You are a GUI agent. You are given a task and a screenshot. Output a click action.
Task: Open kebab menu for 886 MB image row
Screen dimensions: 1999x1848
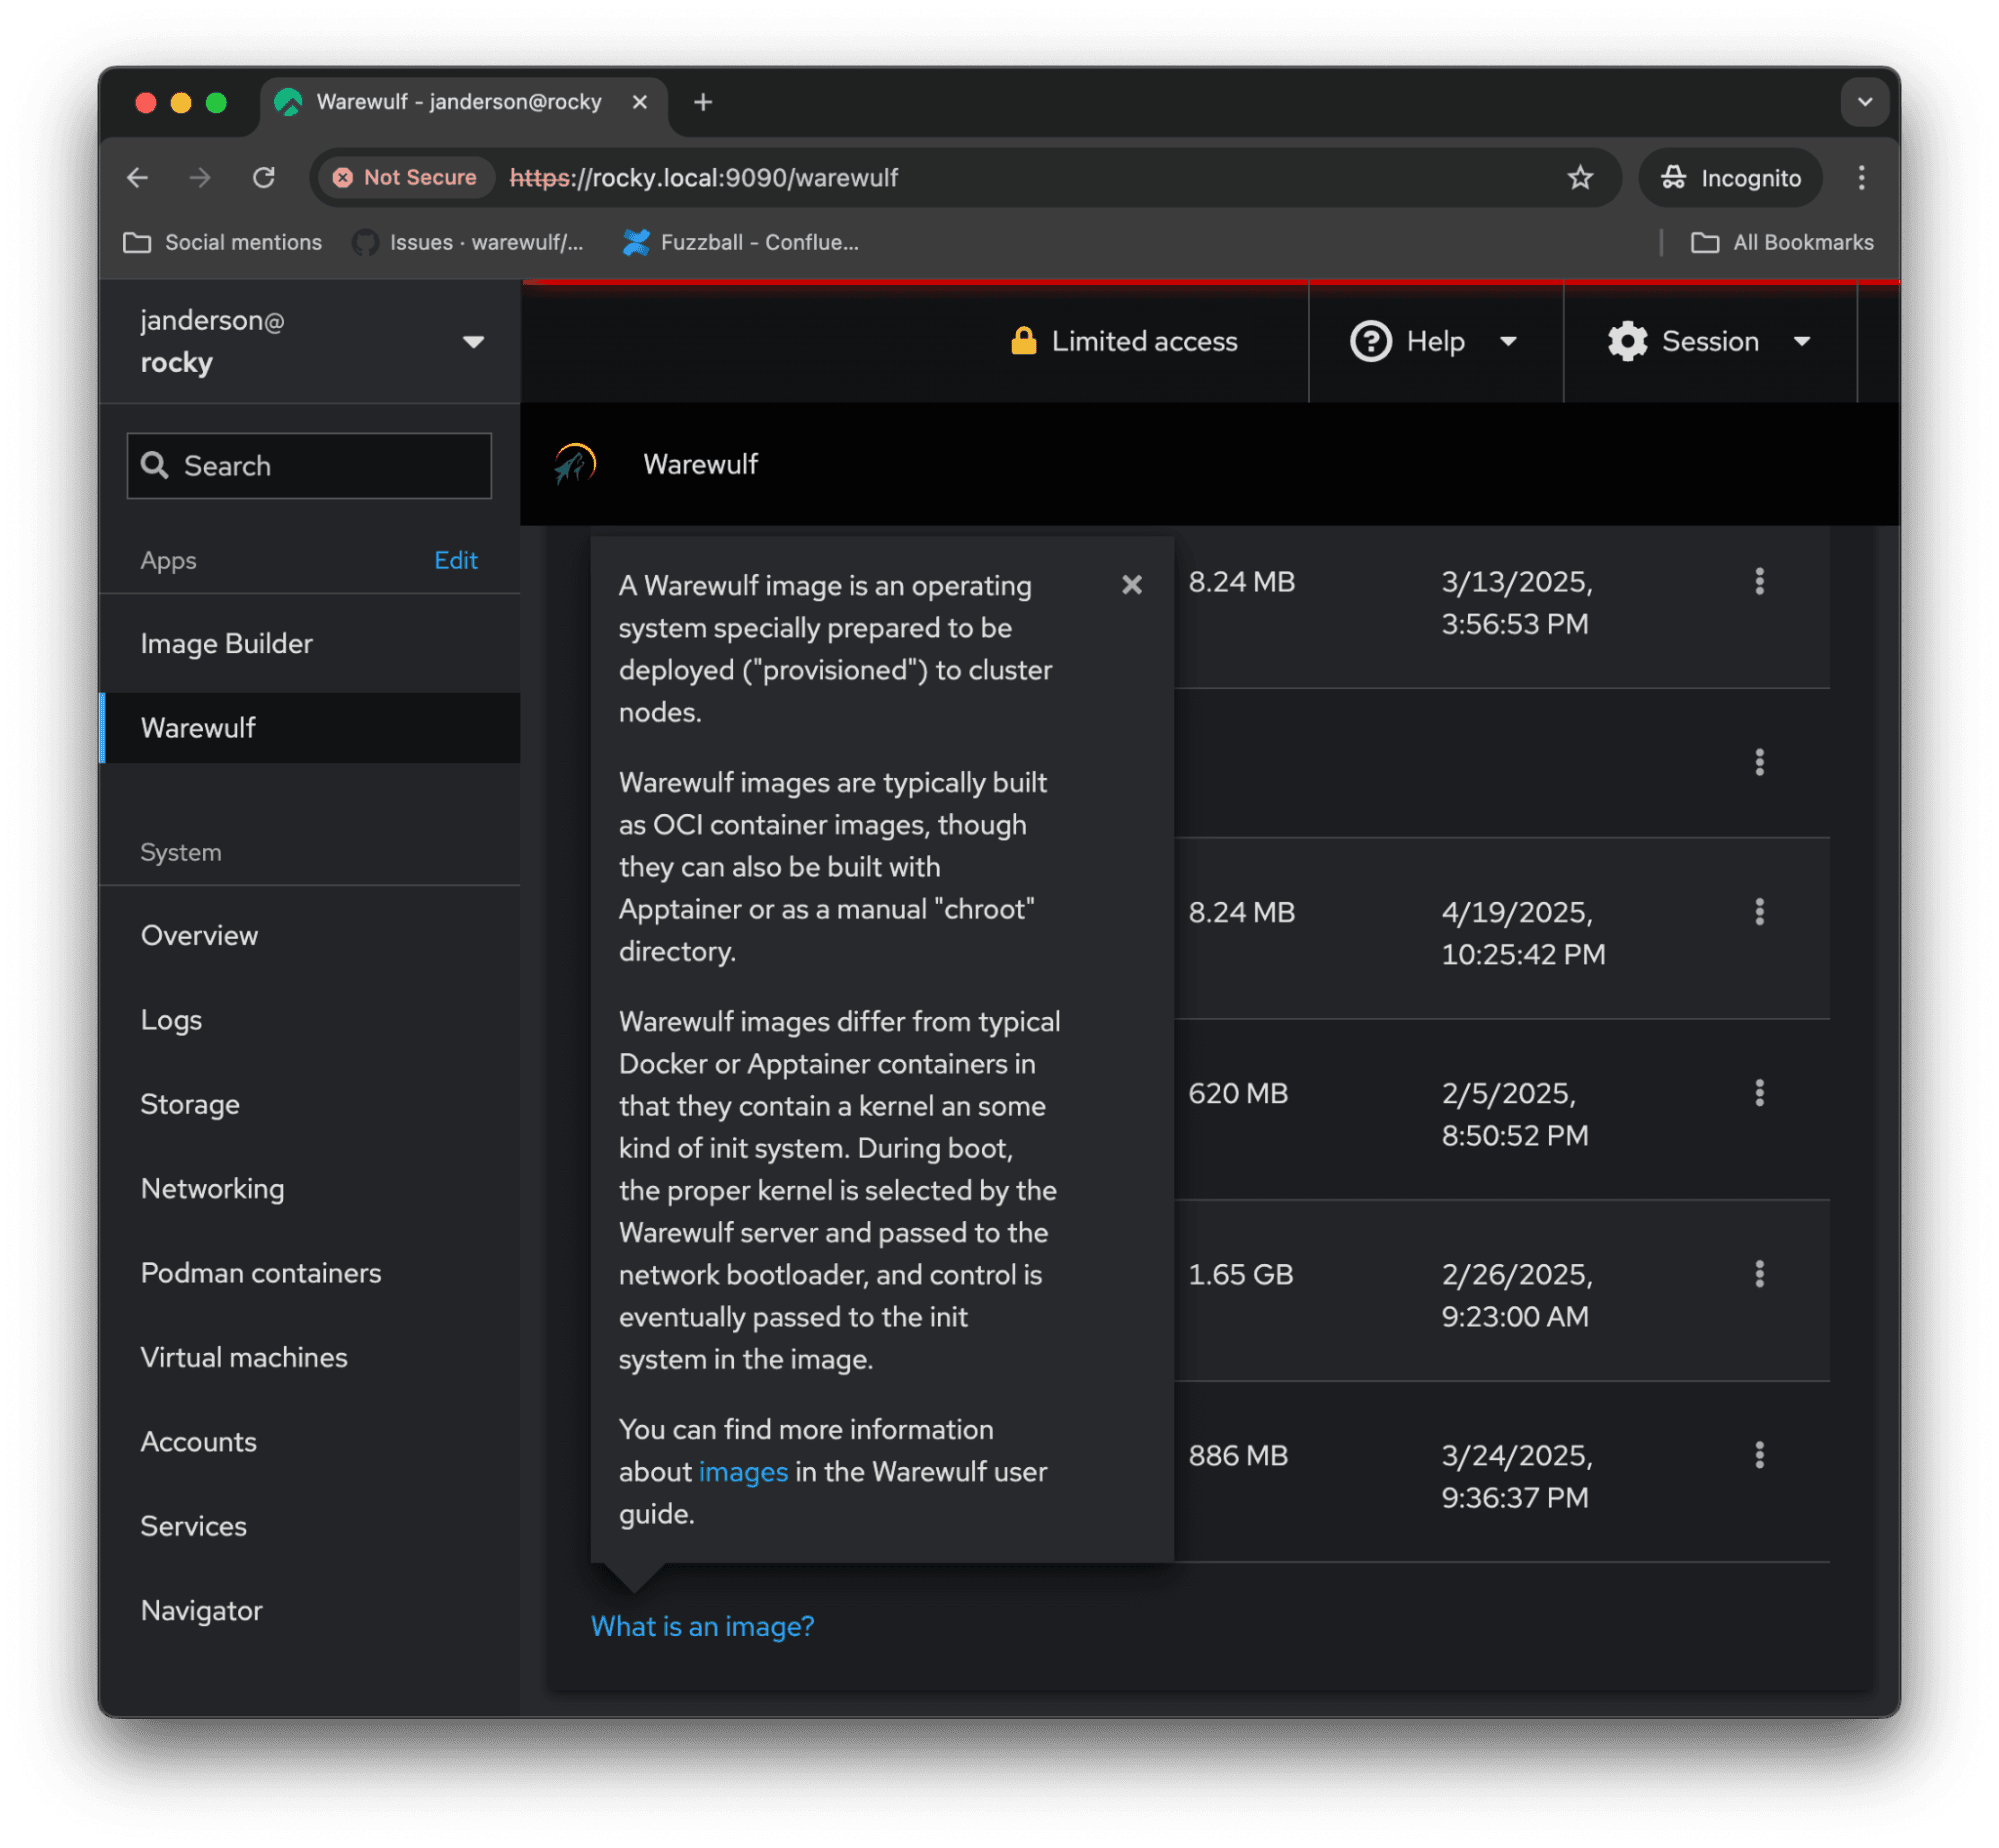pos(1759,1455)
